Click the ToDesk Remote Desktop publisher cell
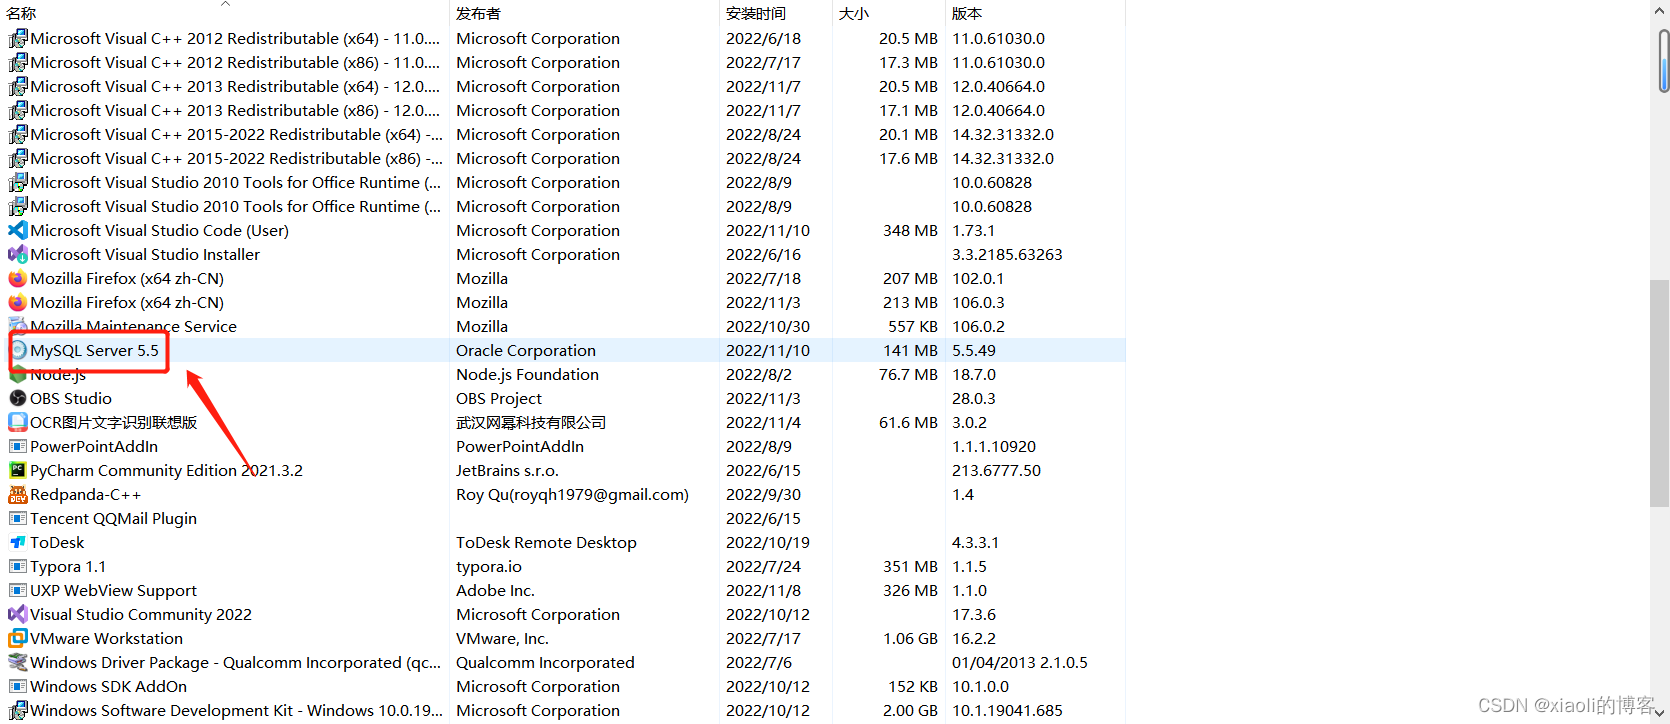The width and height of the screenshot is (1670, 724). click(546, 543)
